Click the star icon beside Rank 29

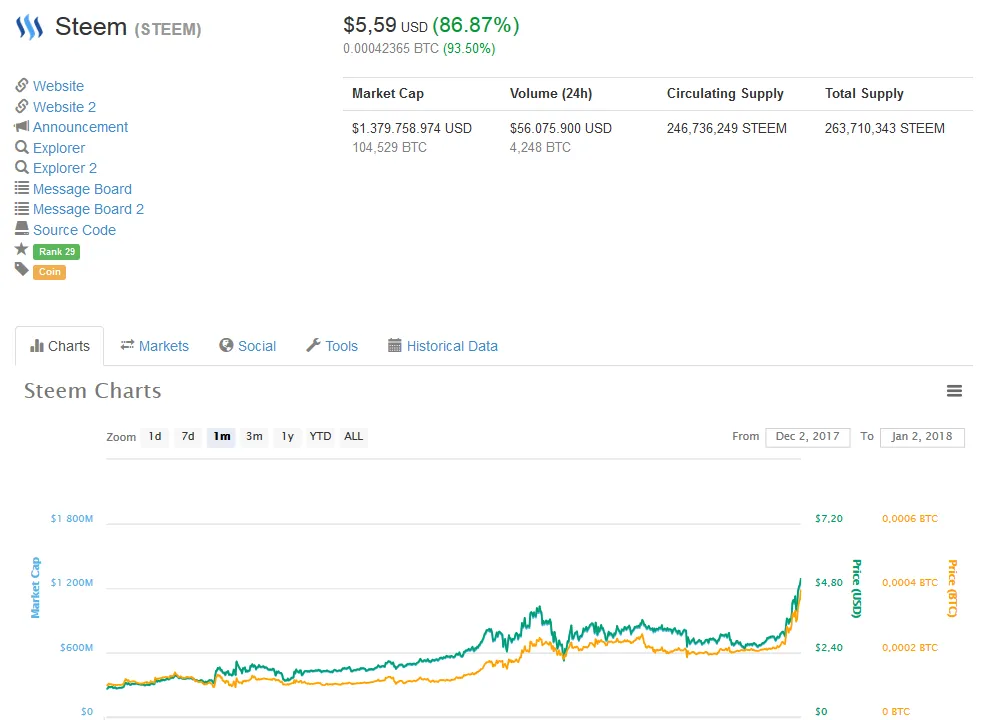[x=22, y=249]
